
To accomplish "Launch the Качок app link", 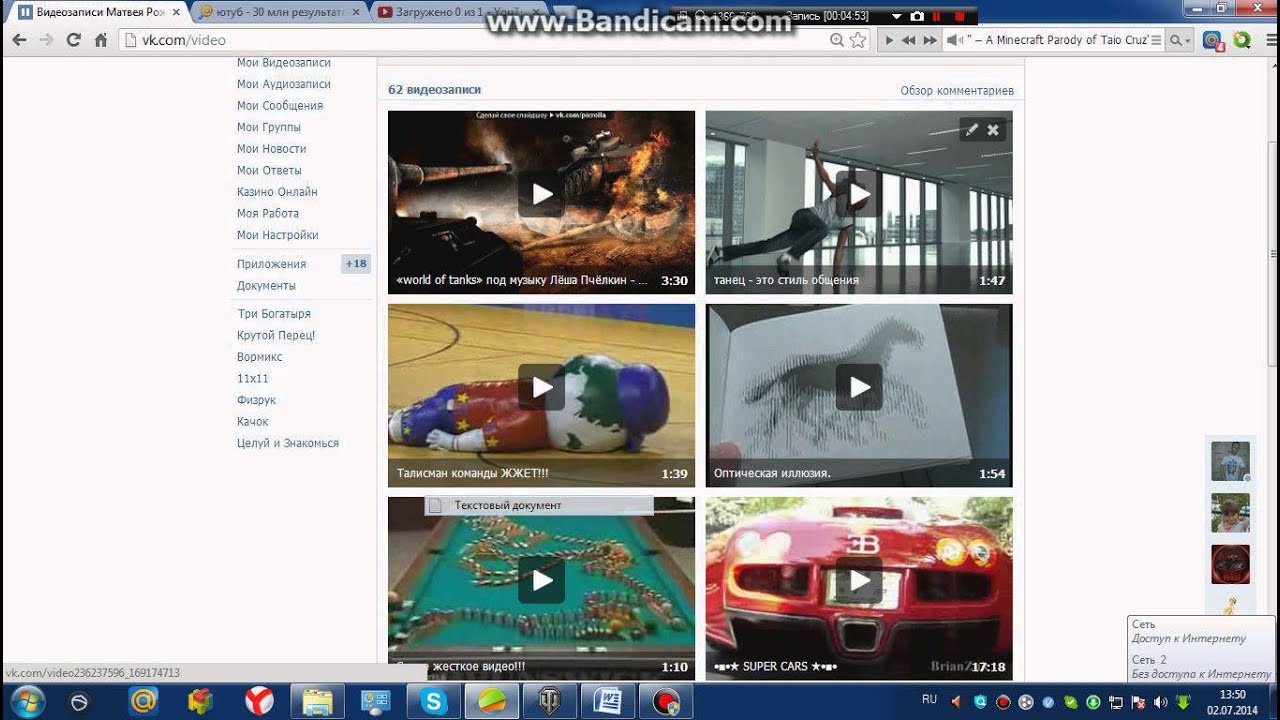I will (253, 422).
